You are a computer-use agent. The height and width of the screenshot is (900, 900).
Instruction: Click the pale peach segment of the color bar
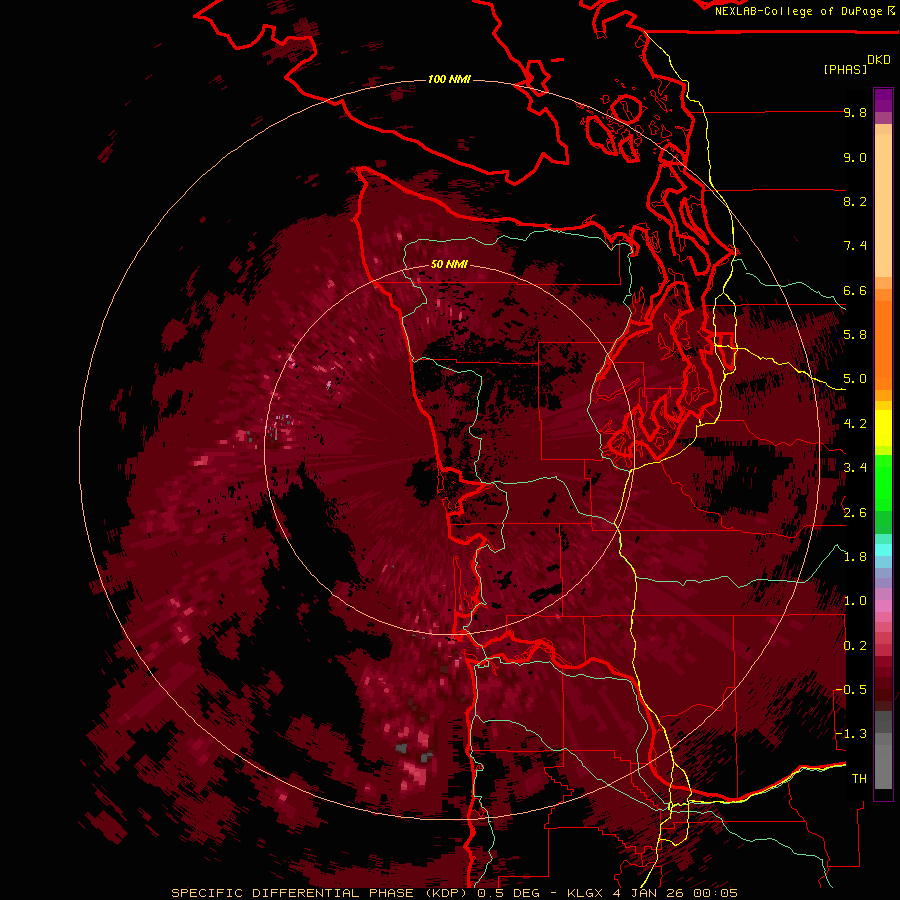point(883,207)
